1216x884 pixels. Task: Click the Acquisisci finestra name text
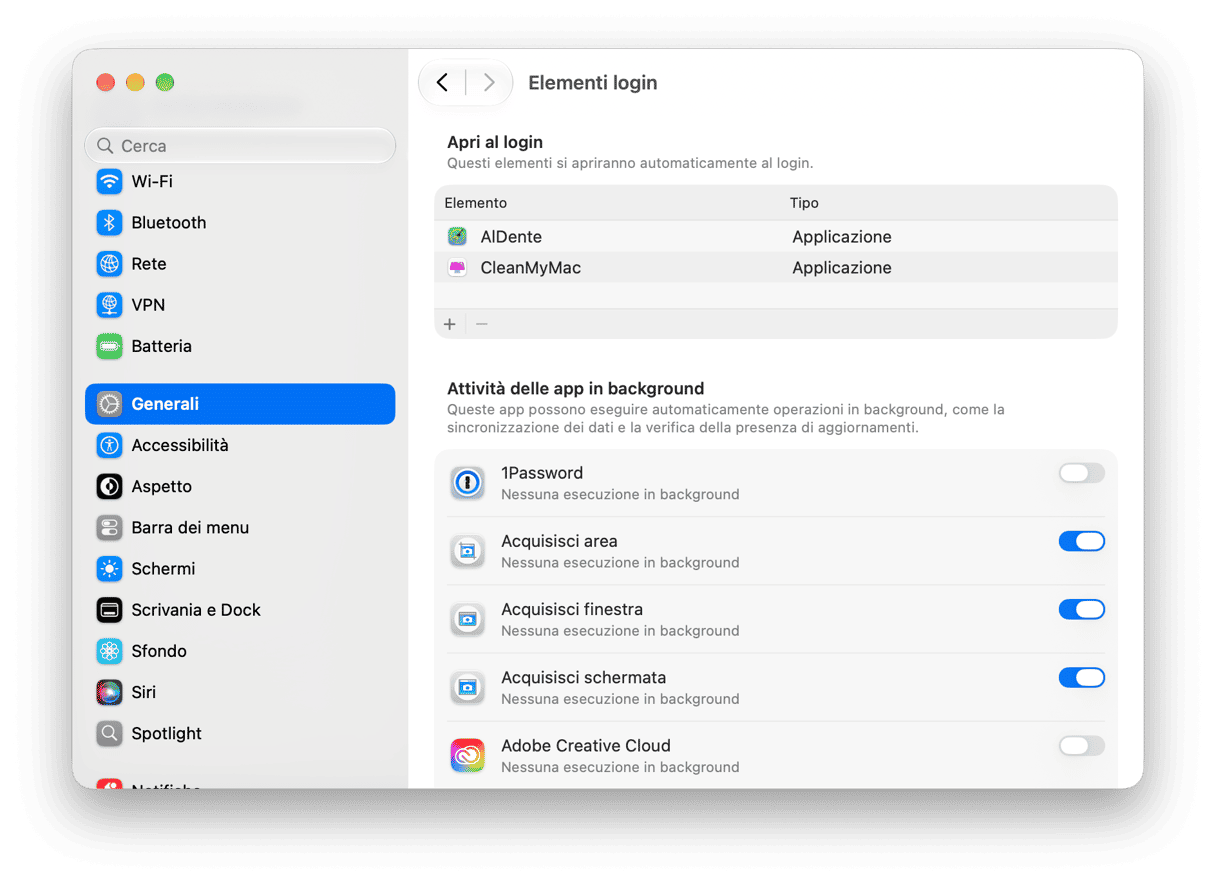tap(572, 609)
